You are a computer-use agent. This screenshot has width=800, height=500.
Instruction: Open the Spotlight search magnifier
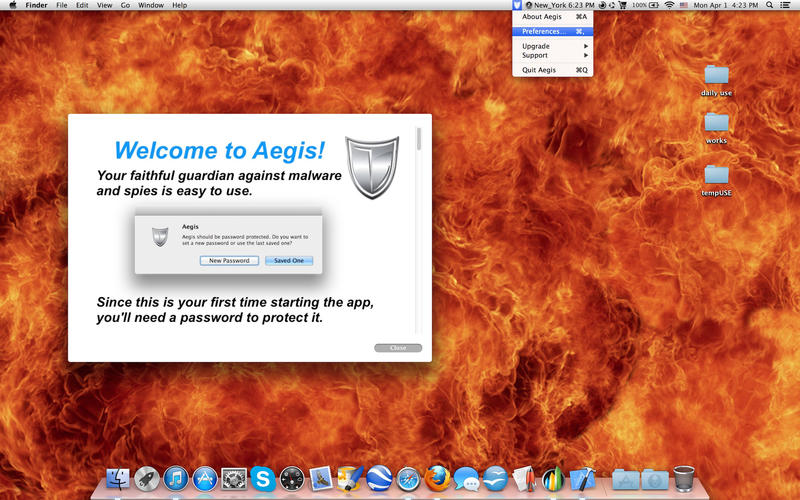pos(769,5)
